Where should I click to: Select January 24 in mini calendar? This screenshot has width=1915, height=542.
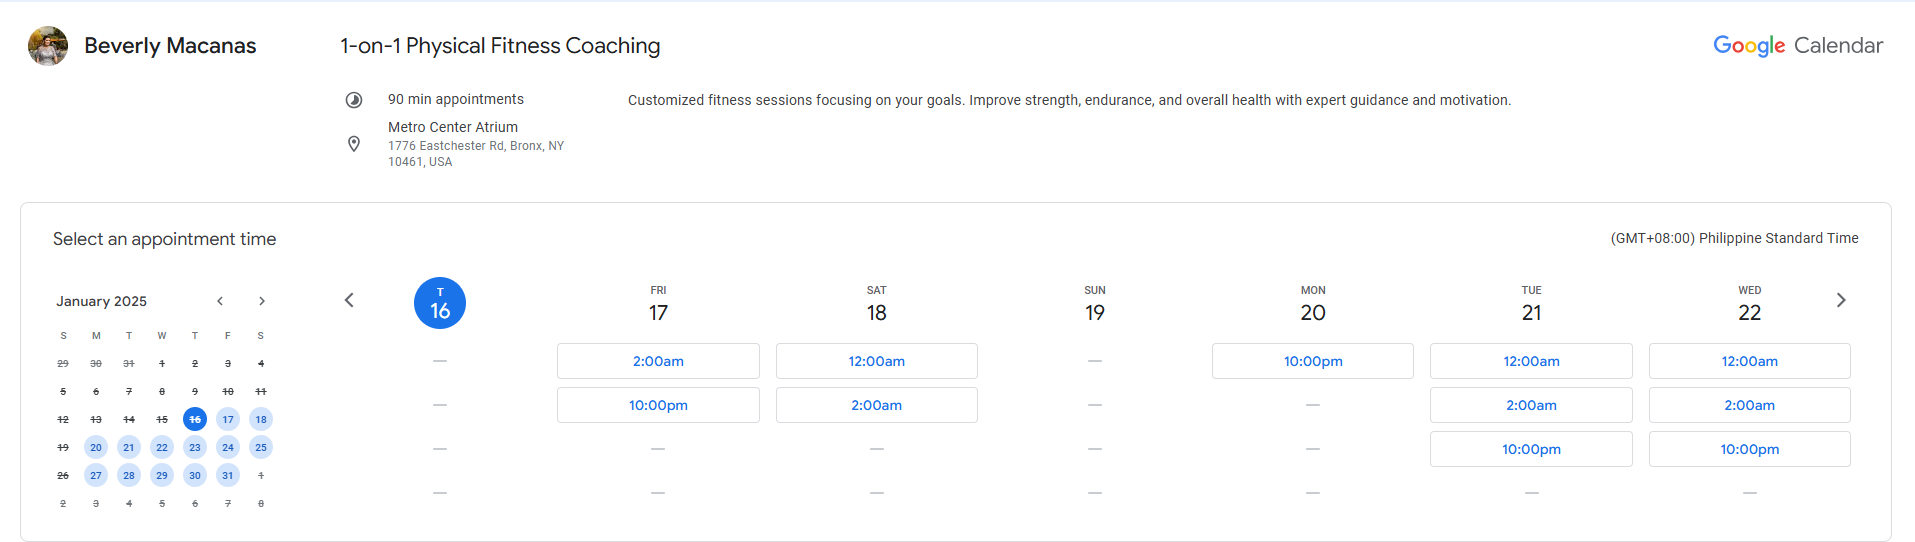[228, 447]
